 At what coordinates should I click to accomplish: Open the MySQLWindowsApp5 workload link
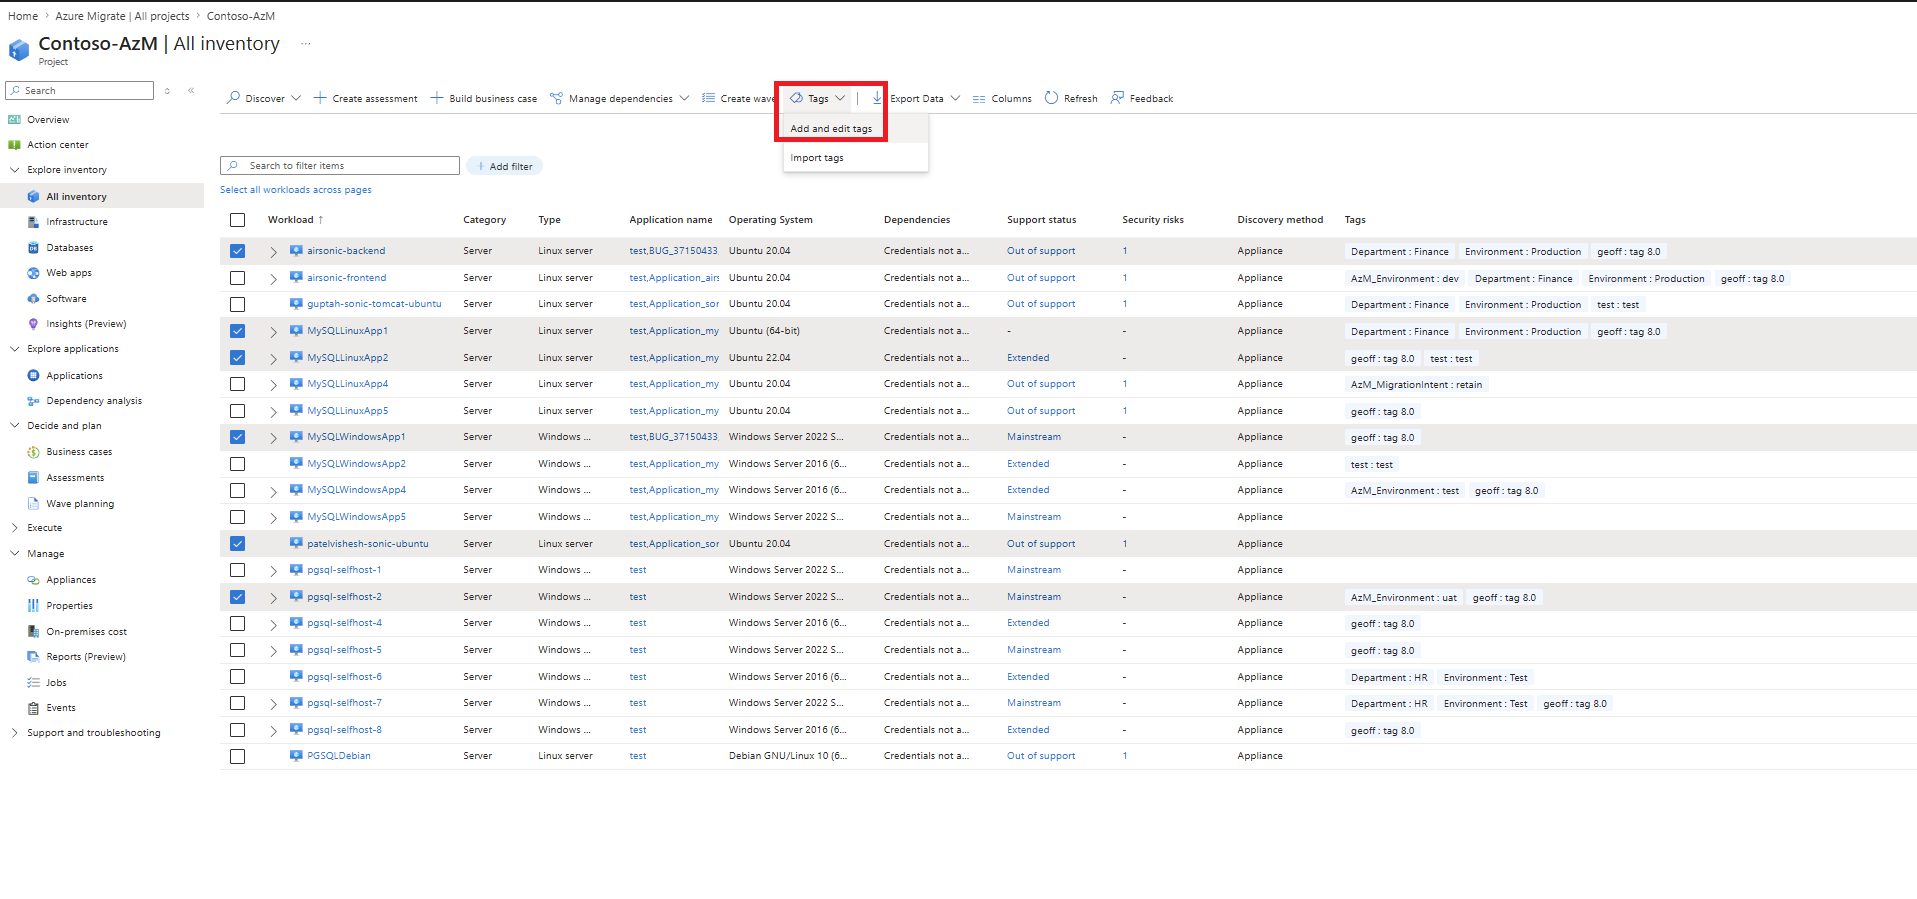tap(356, 517)
